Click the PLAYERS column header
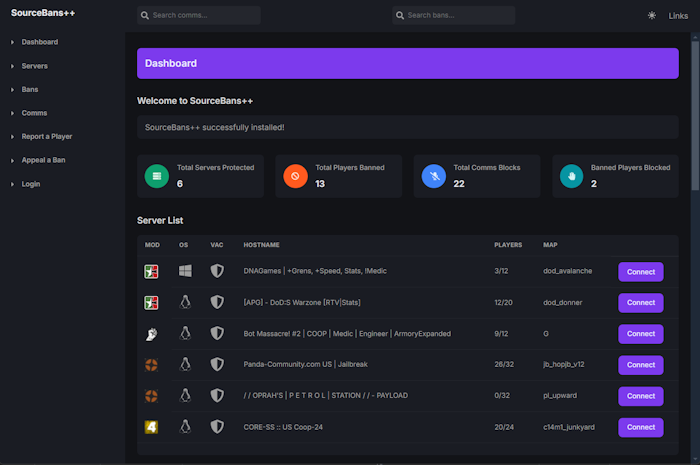The height and width of the screenshot is (465, 700). coord(508,245)
